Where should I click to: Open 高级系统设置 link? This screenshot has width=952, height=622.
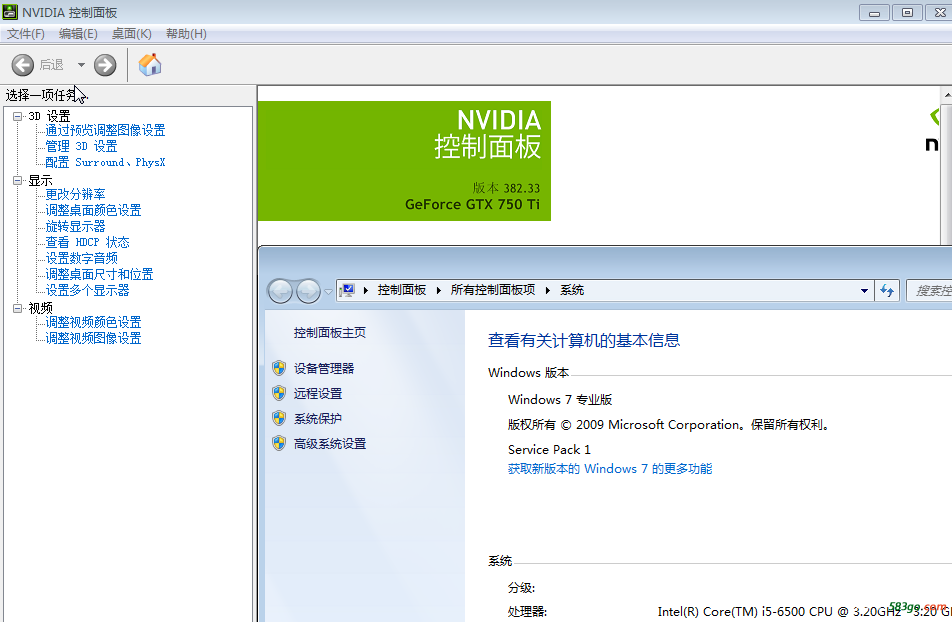click(330, 444)
